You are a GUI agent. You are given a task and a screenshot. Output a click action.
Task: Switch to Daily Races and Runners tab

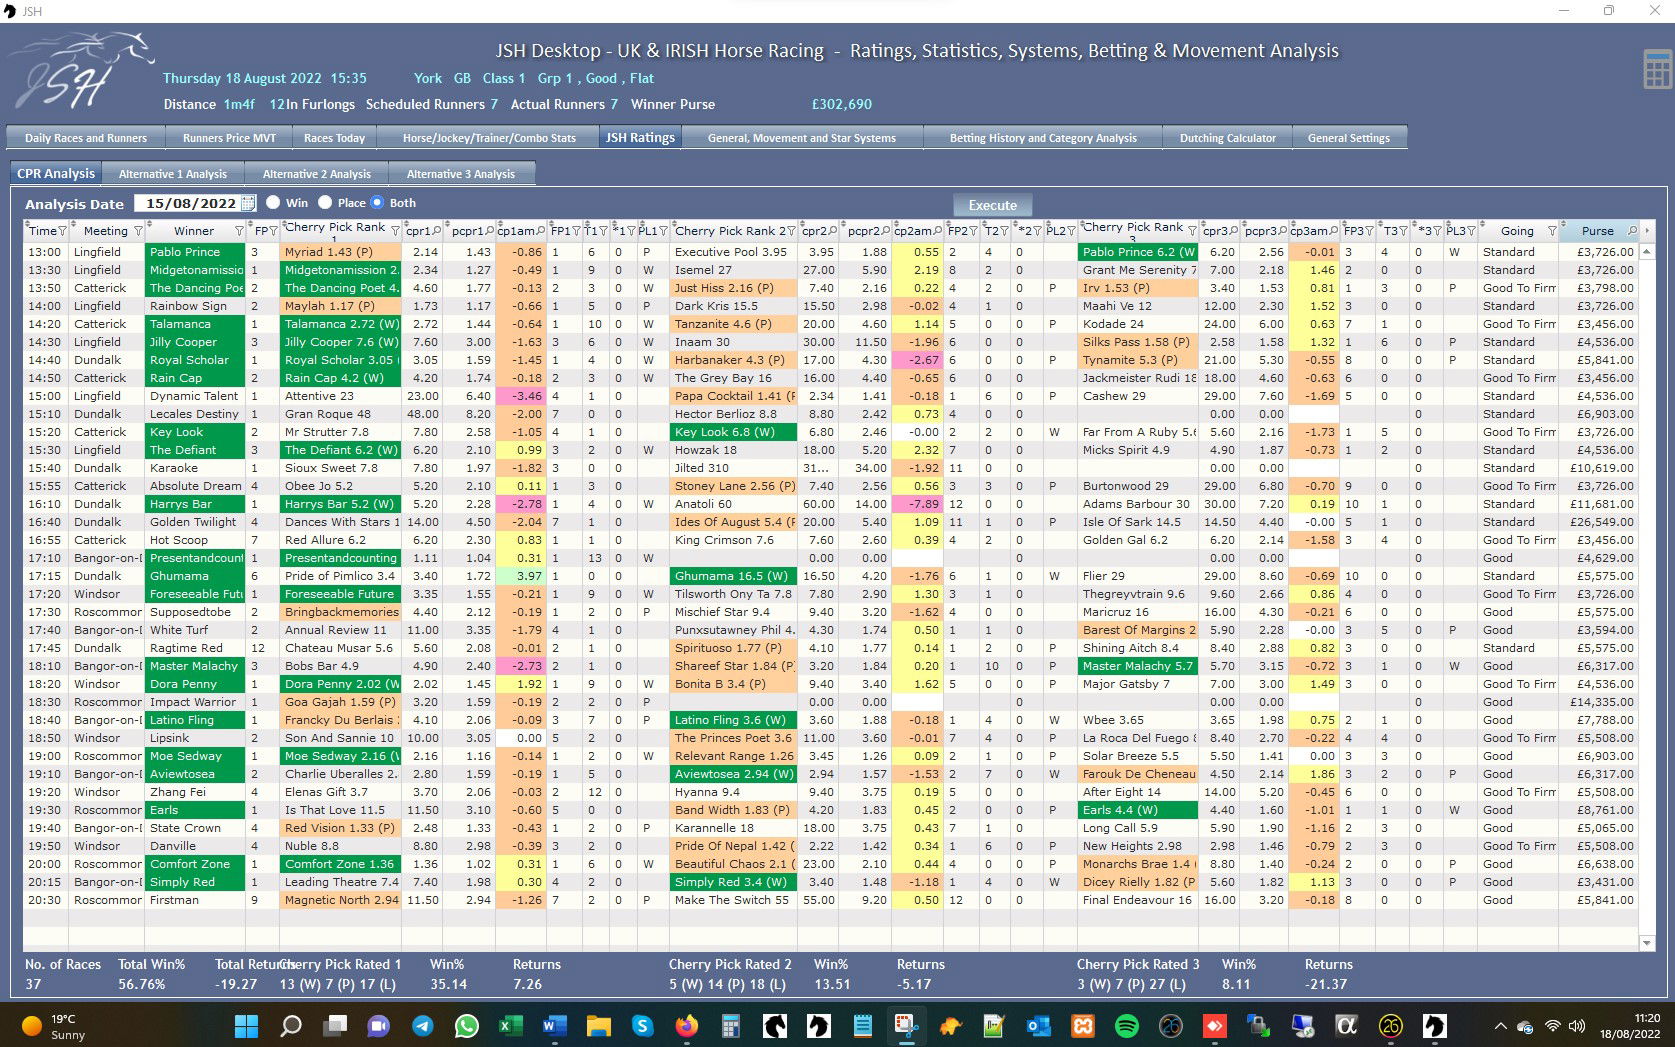click(86, 138)
